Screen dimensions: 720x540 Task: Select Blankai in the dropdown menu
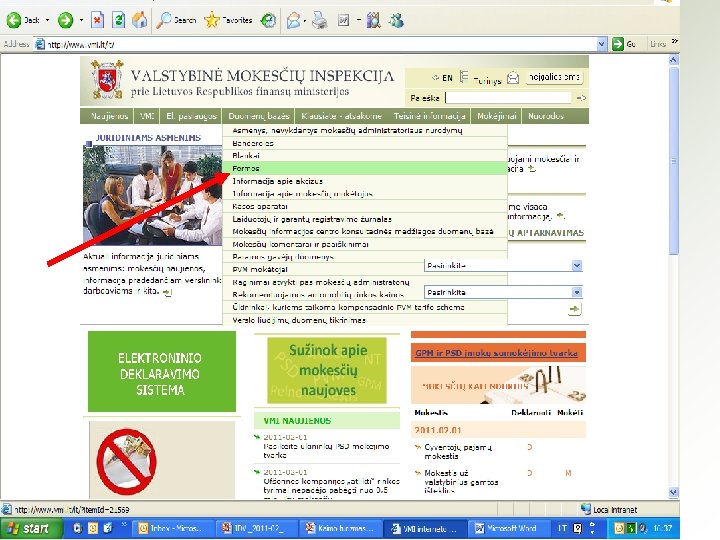pos(365,156)
